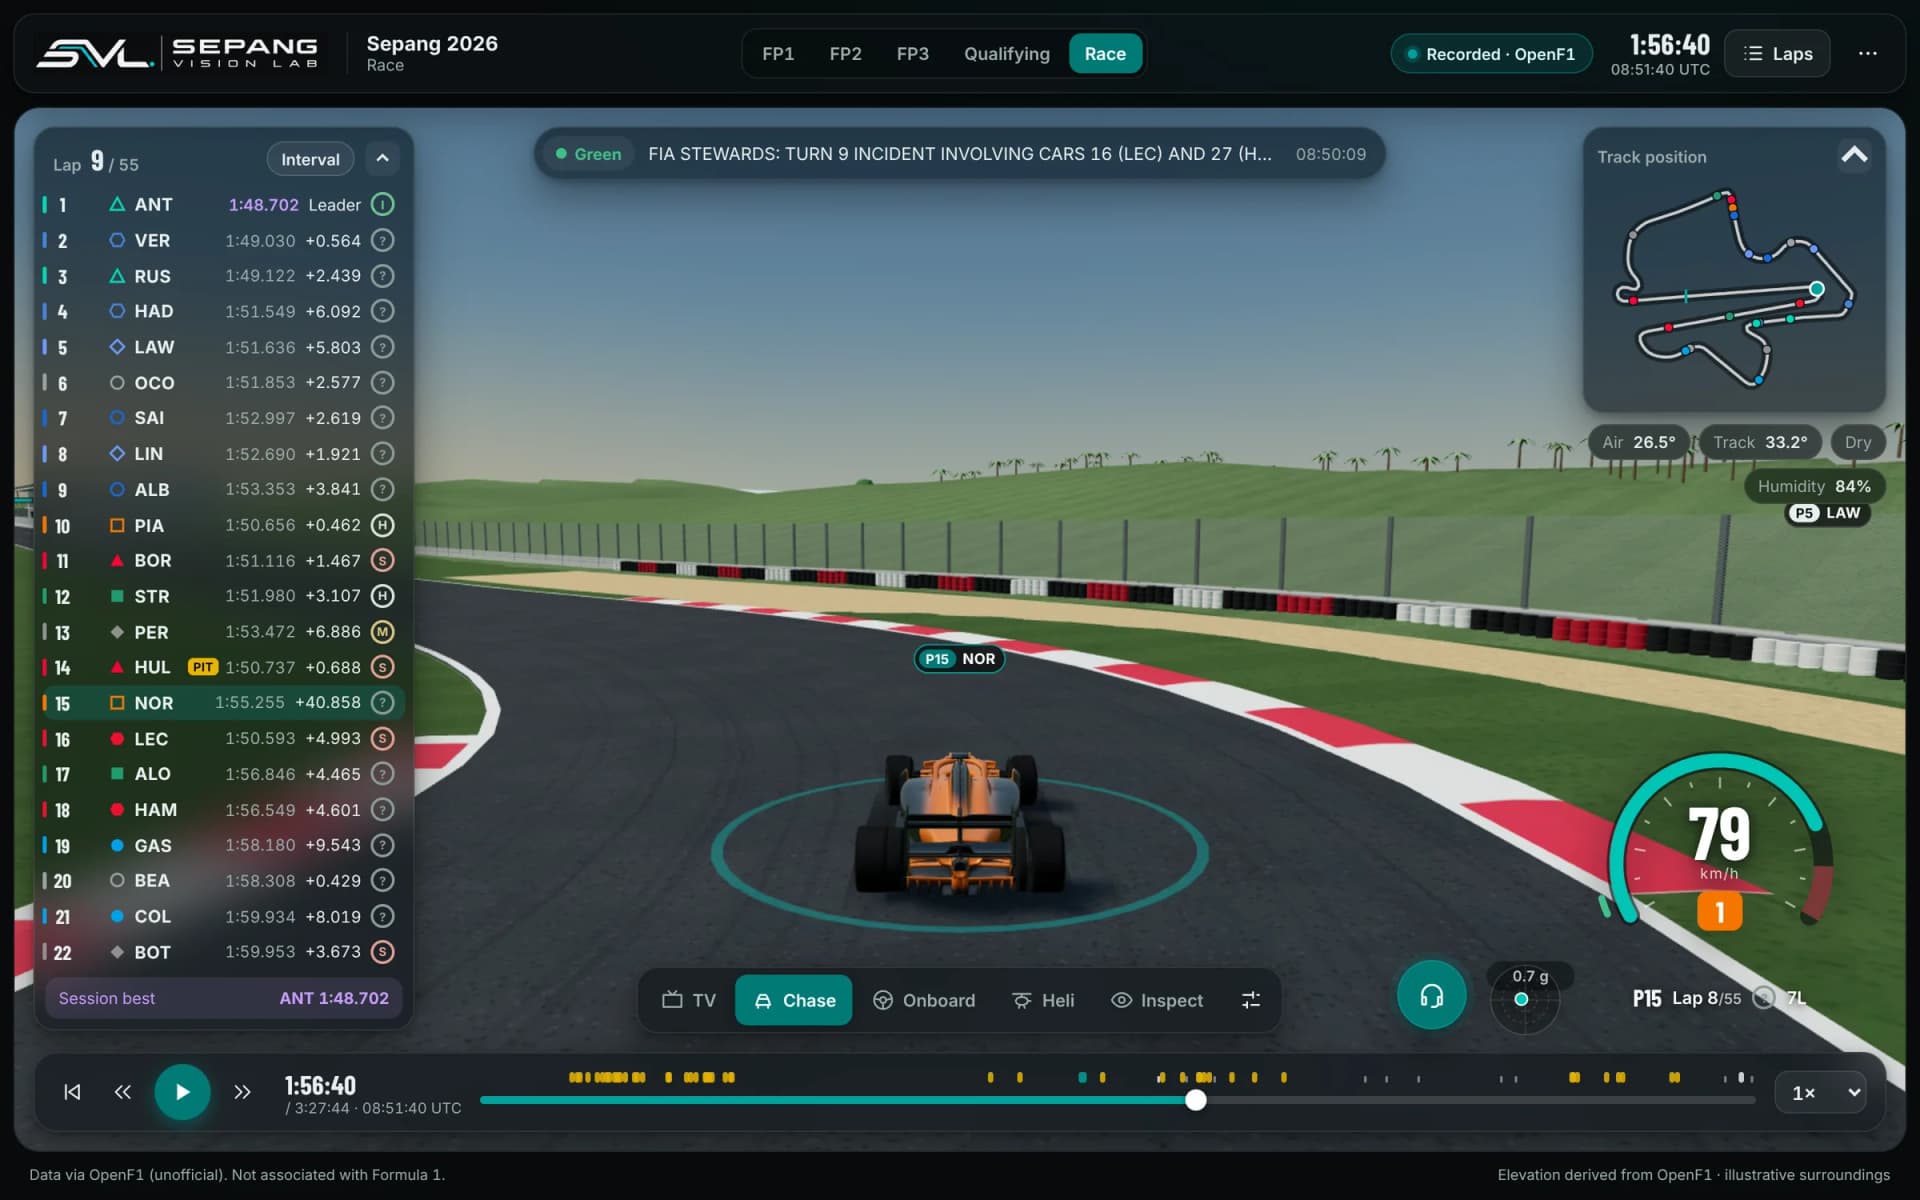Viewport: 1920px width, 1200px height.
Task: Click the timeline scrubber handle
Action: [1196, 1100]
